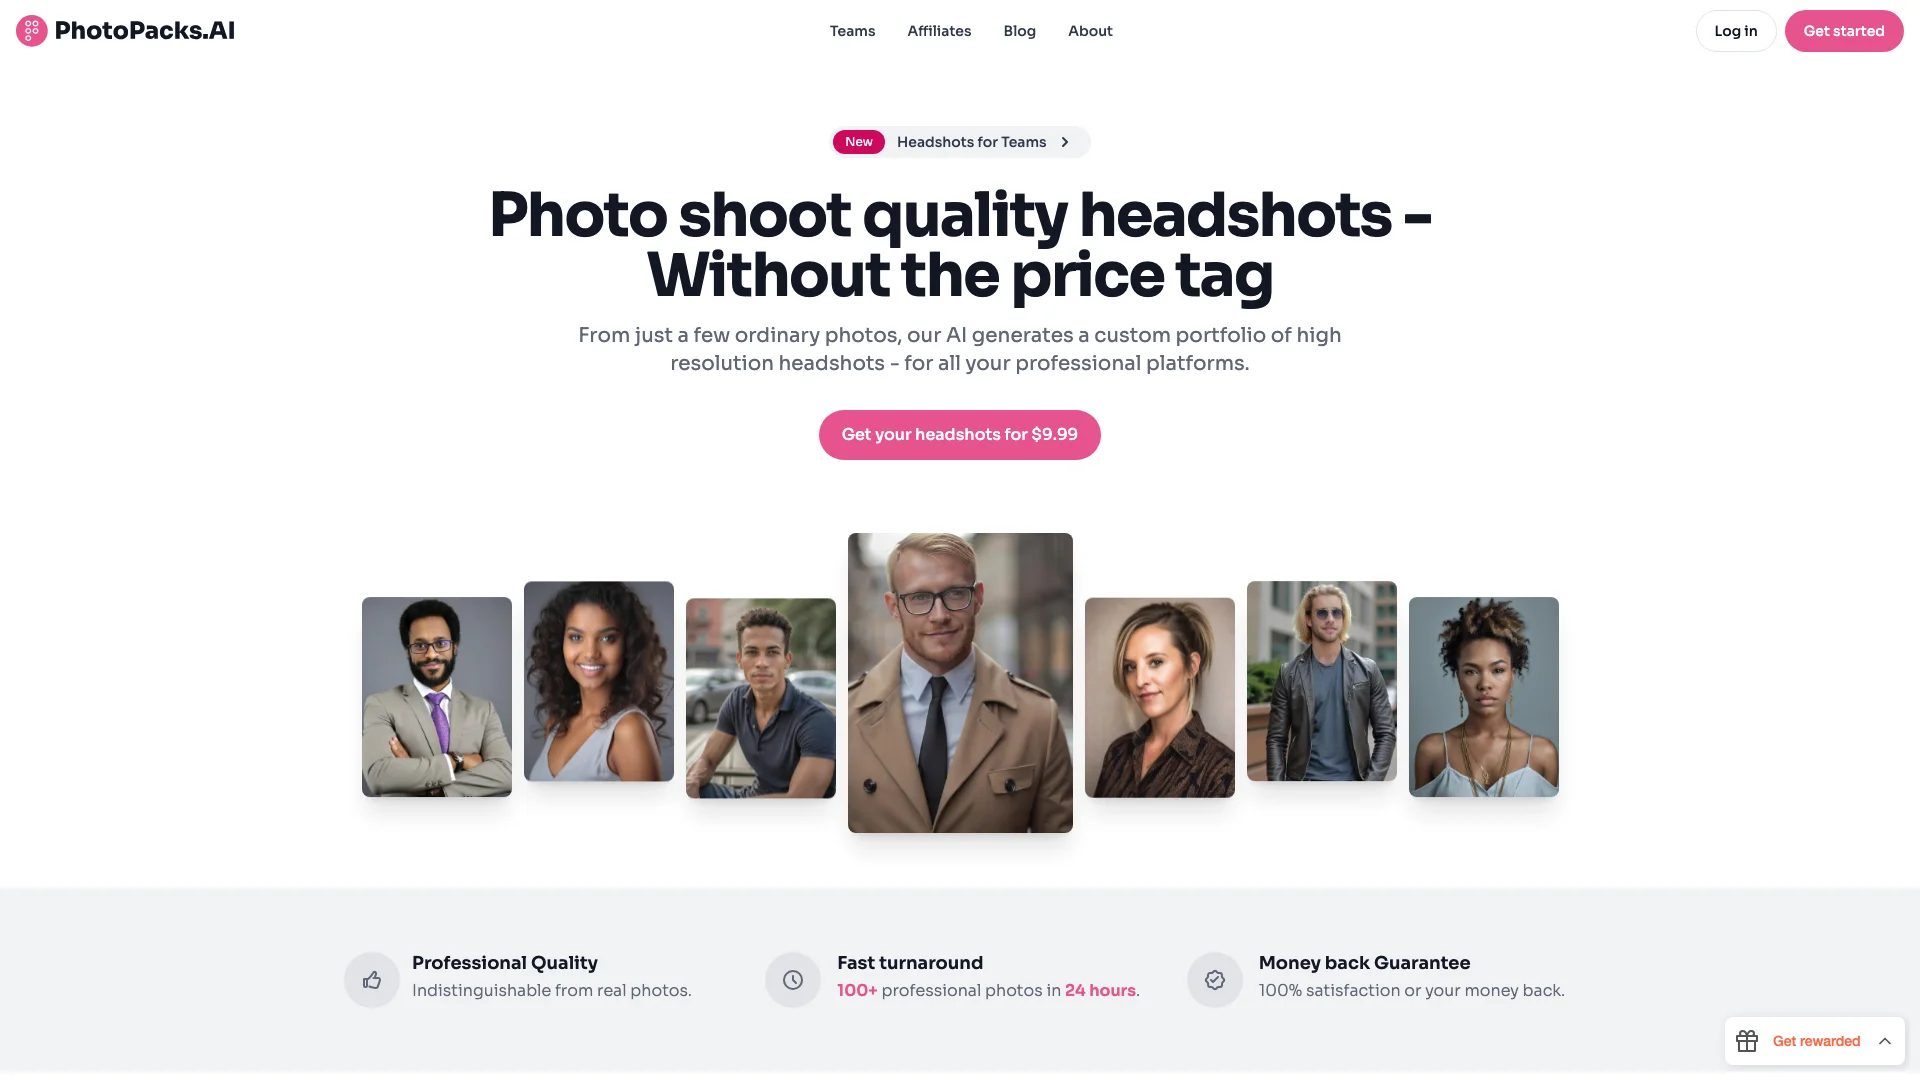Click the arrow chevron on Headshots banner
This screenshot has height=1080, width=1920.
(1065, 141)
